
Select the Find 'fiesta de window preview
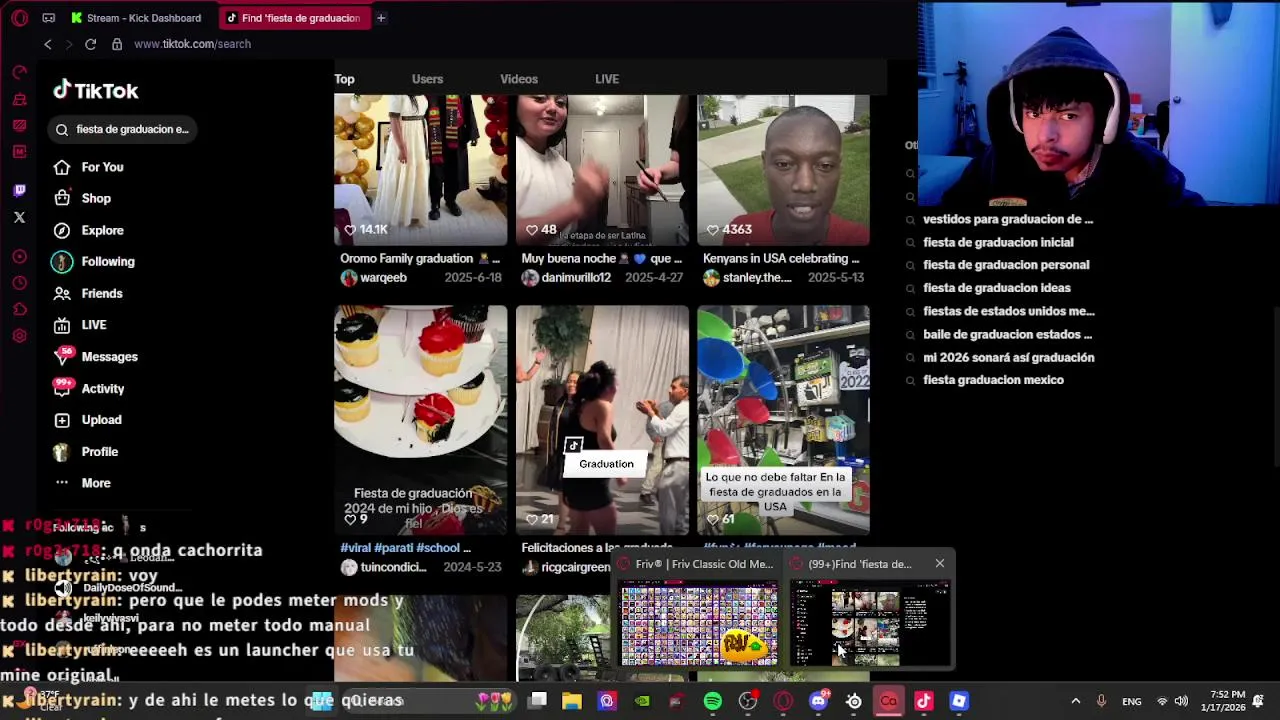point(870,625)
